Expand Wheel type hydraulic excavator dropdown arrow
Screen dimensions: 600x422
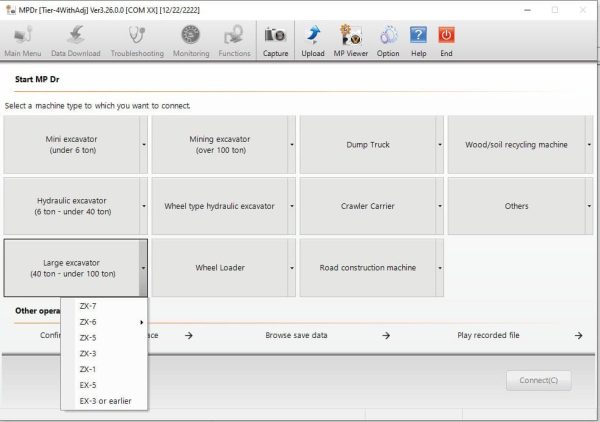[292, 206]
